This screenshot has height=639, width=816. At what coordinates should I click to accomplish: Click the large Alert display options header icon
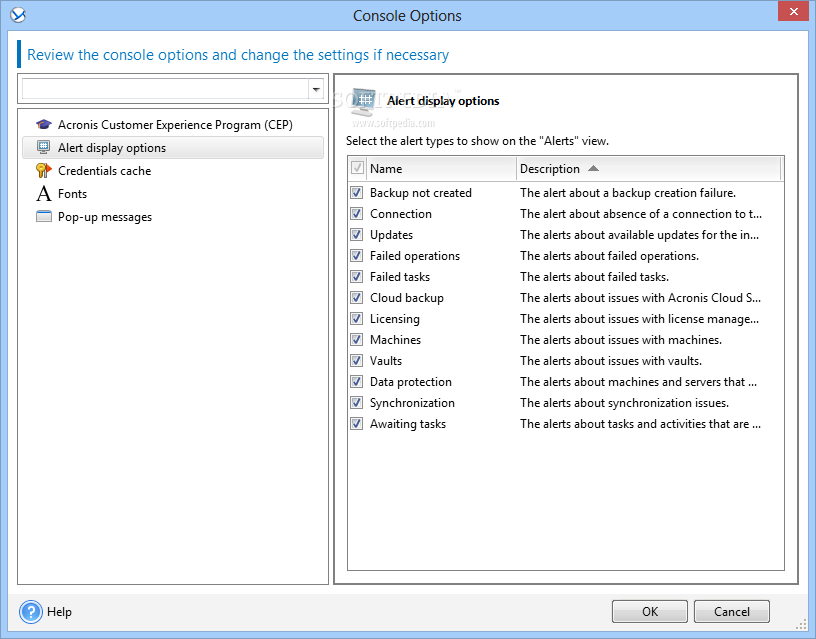[363, 100]
